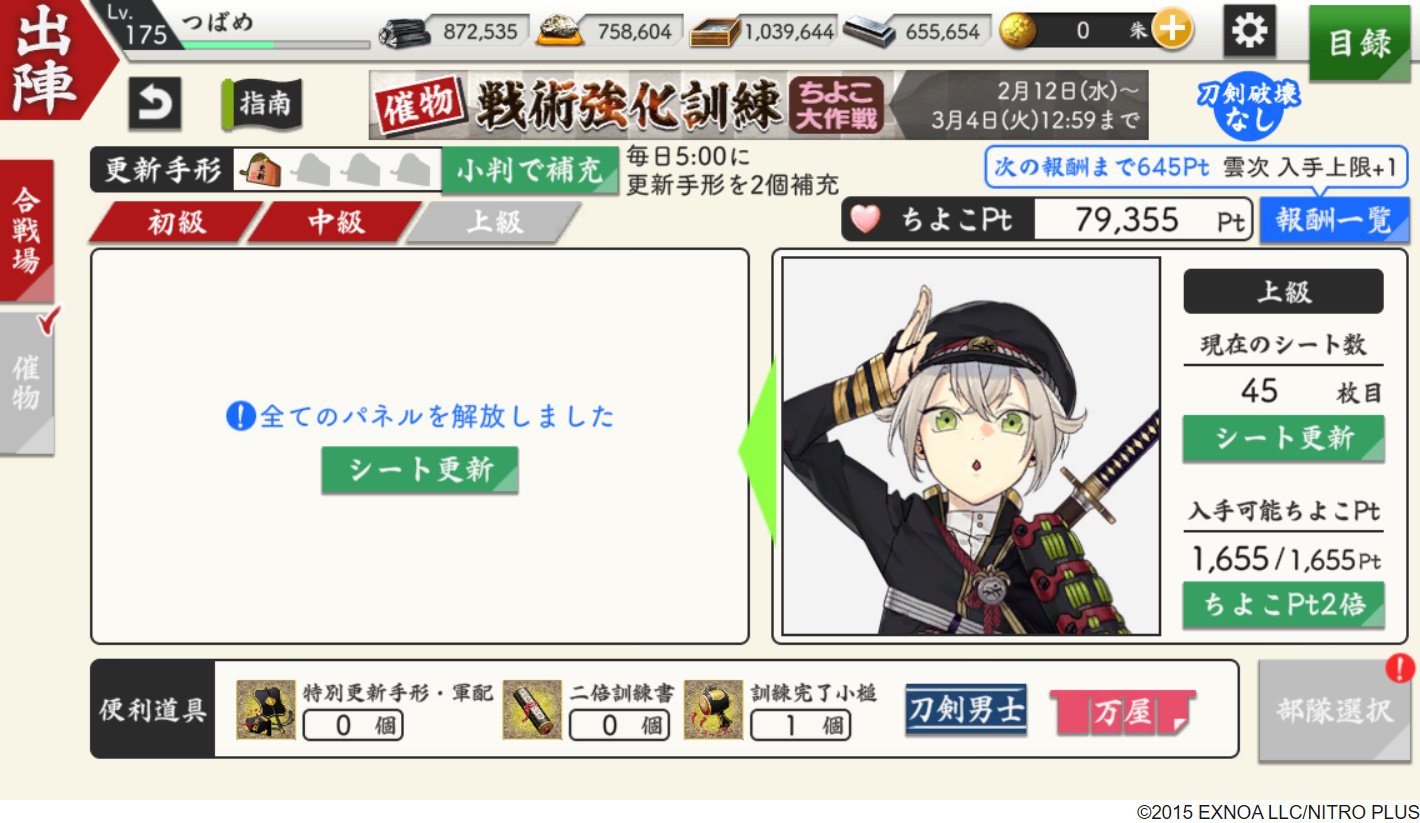Select the 中級 difficulty tab
Image resolution: width=1420 pixels, height=823 pixels.
pyautogui.click(x=335, y=222)
